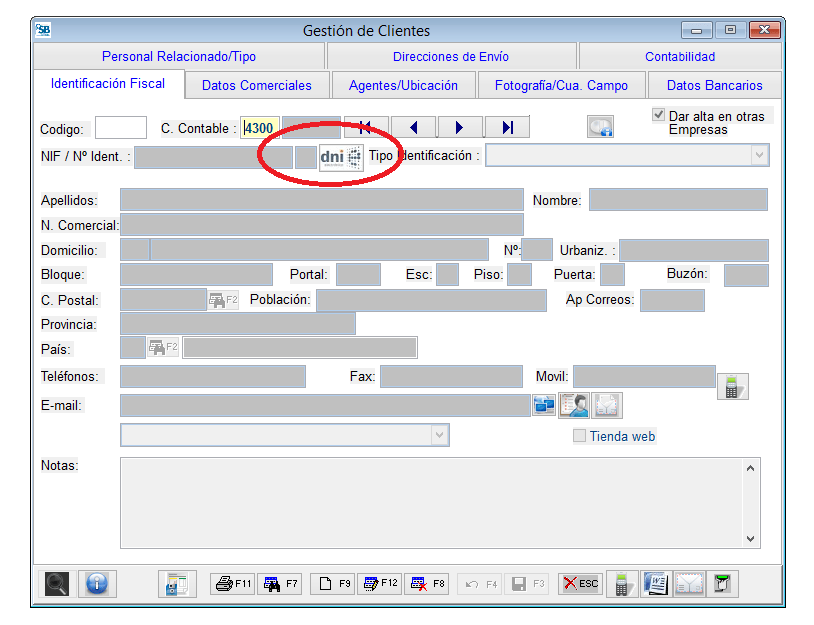Open the Datos Bancarios tab
Viewport: 814px width, 625px height.
point(714,85)
